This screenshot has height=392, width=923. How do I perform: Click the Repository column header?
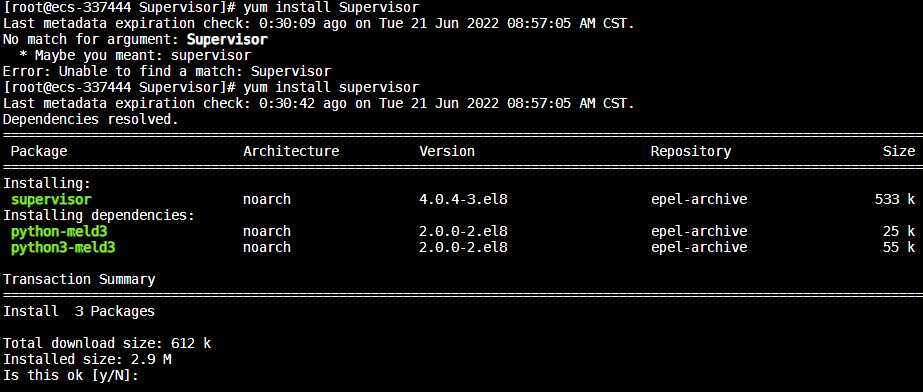click(x=691, y=151)
